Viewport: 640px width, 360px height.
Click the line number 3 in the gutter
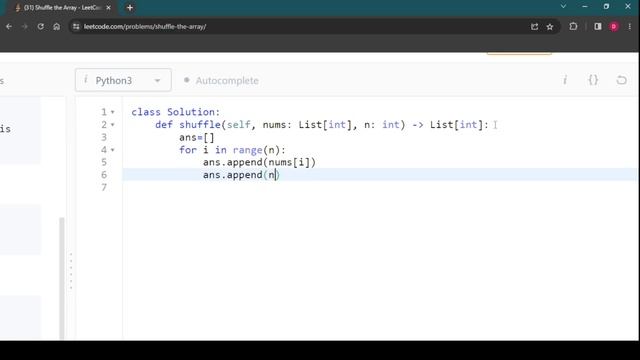[x=104, y=137]
